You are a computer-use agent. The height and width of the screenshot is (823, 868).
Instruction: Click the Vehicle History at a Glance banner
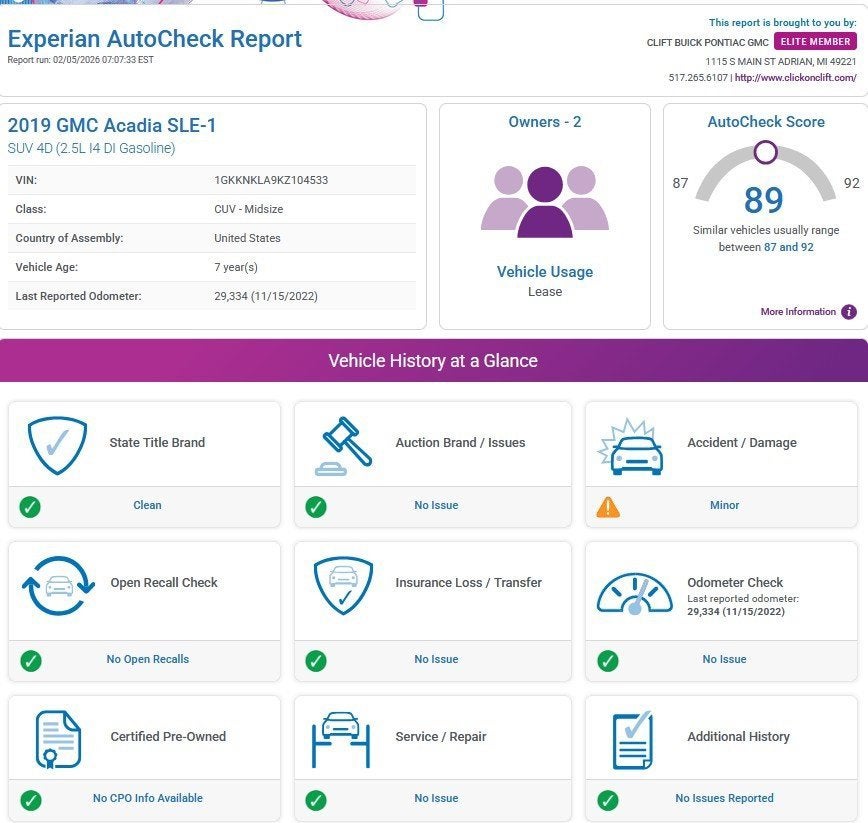tap(433, 361)
